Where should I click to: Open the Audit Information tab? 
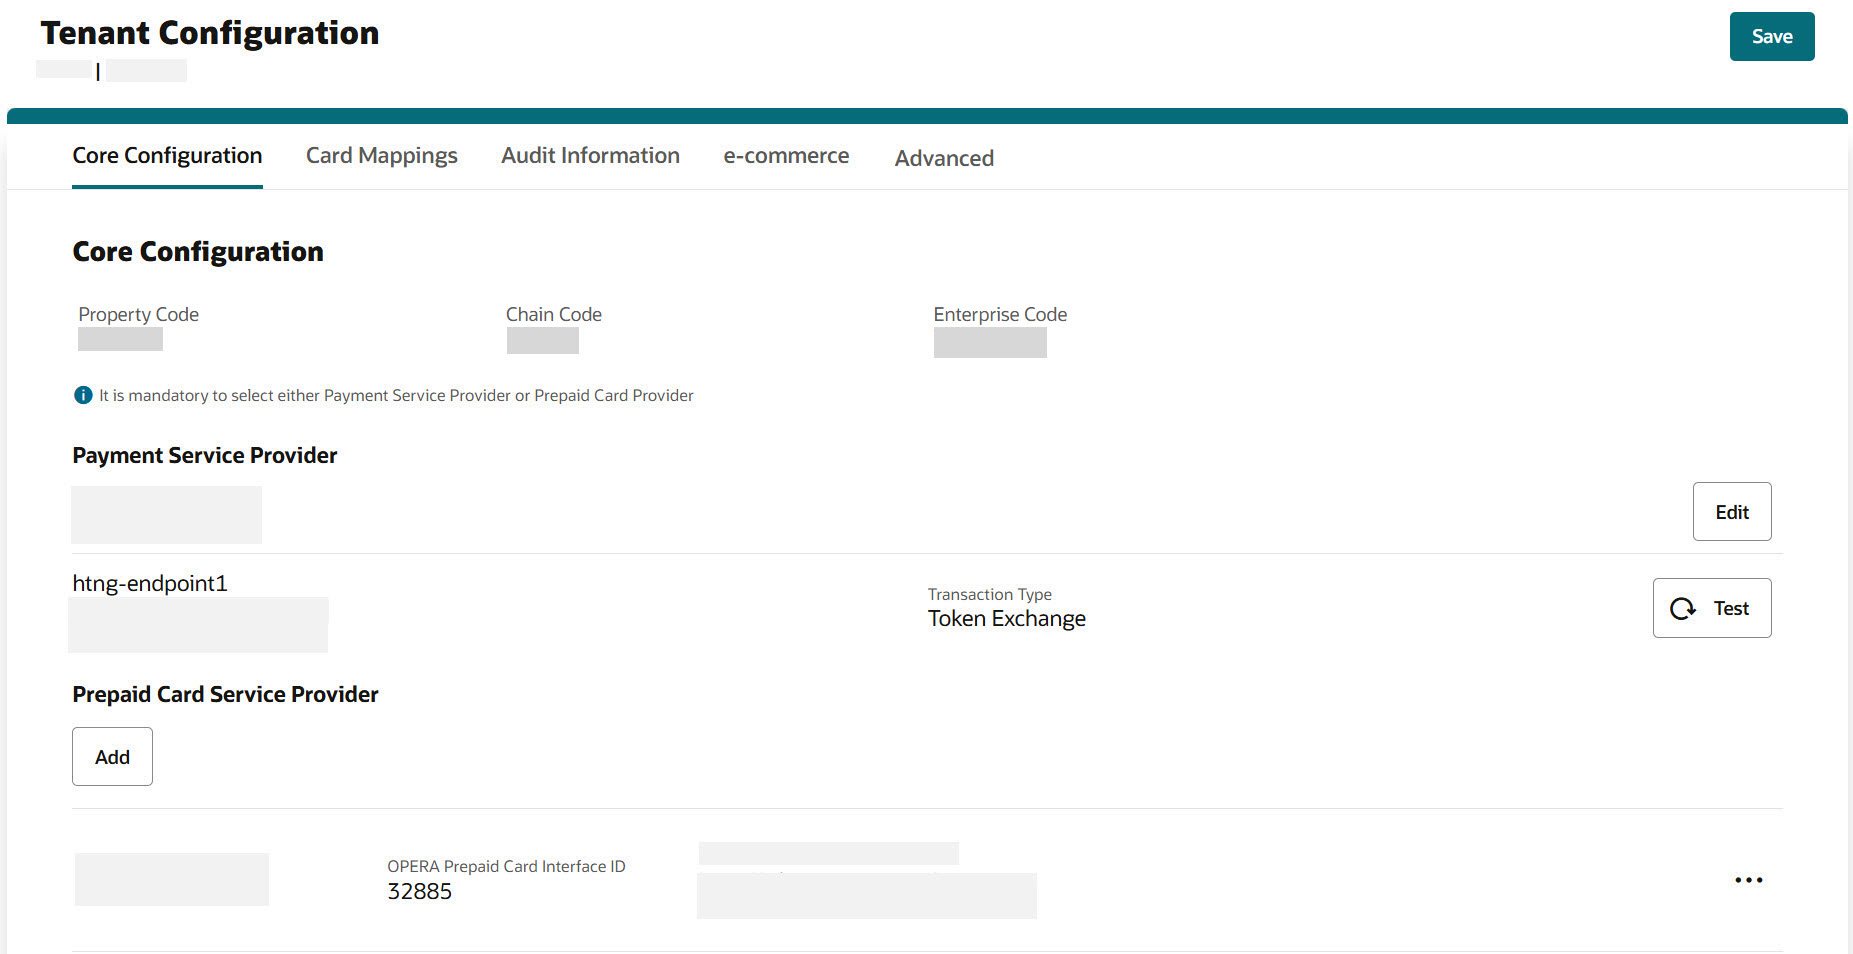pos(590,156)
